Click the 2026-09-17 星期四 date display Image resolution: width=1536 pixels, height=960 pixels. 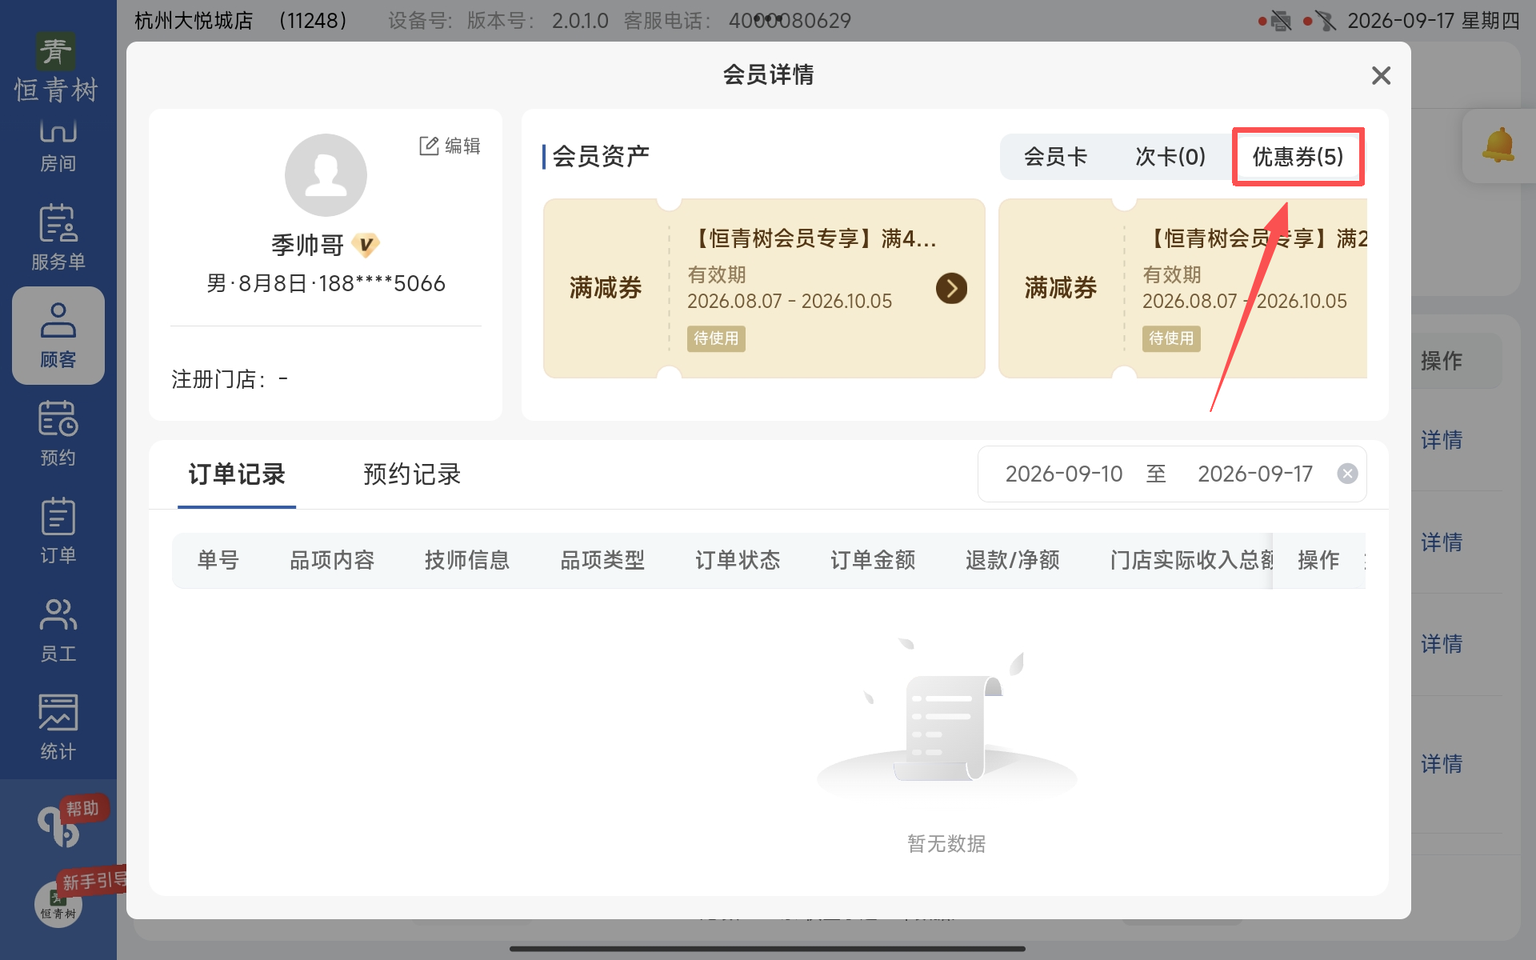(1433, 21)
